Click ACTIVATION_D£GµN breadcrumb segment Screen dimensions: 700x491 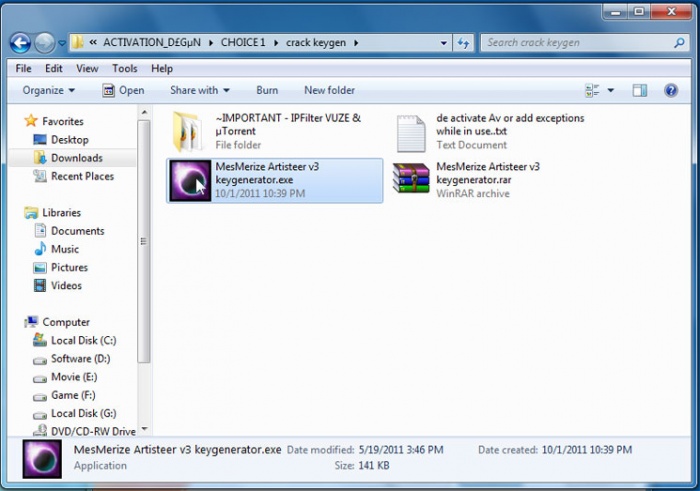(x=152, y=42)
